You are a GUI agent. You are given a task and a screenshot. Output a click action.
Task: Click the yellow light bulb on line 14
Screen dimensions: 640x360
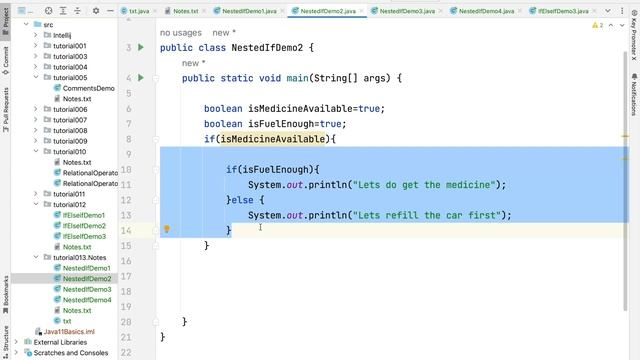click(167, 229)
